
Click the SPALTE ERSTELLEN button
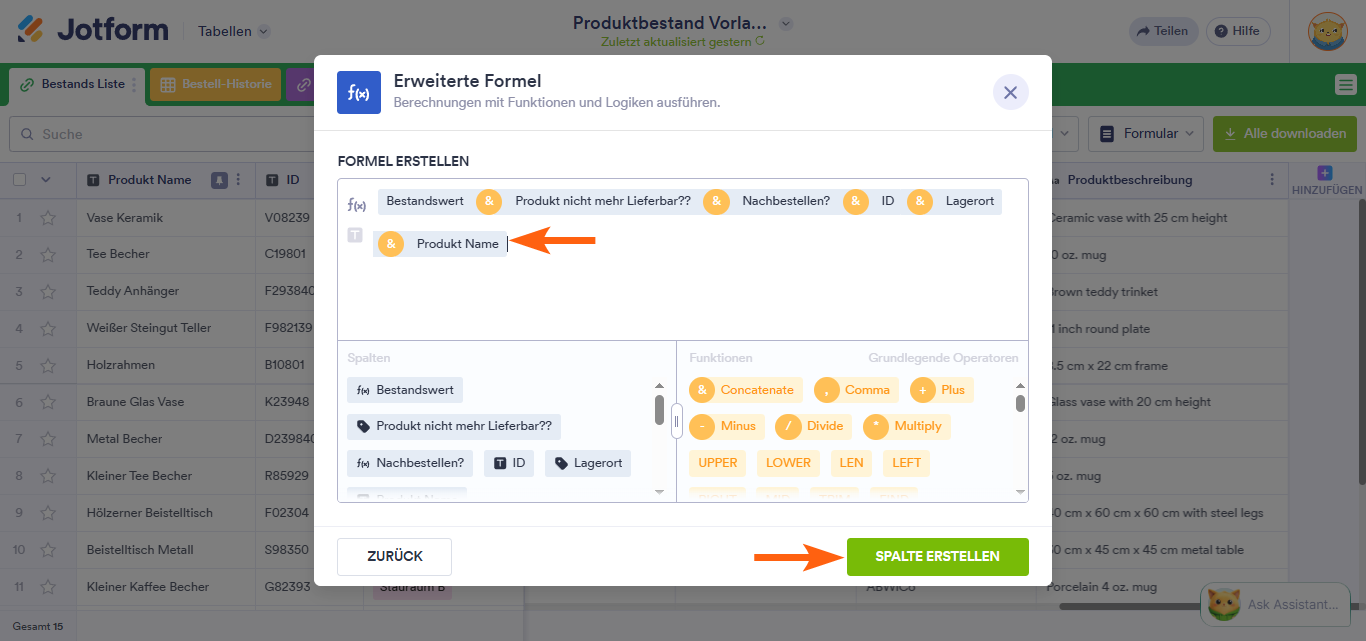[x=937, y=557]
